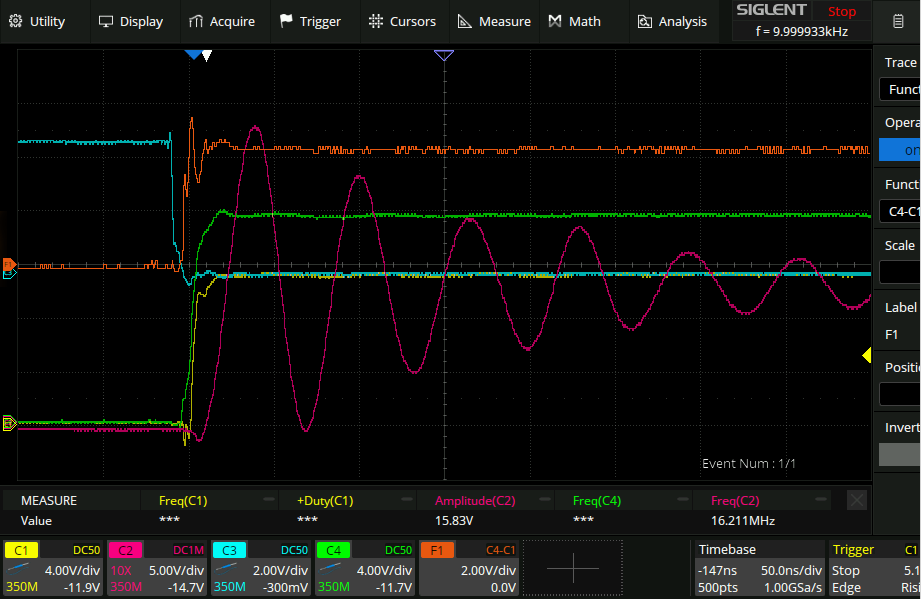921x599 pixels.
Task: Expand the Trace selection dropdown
Action: point(899,90)
